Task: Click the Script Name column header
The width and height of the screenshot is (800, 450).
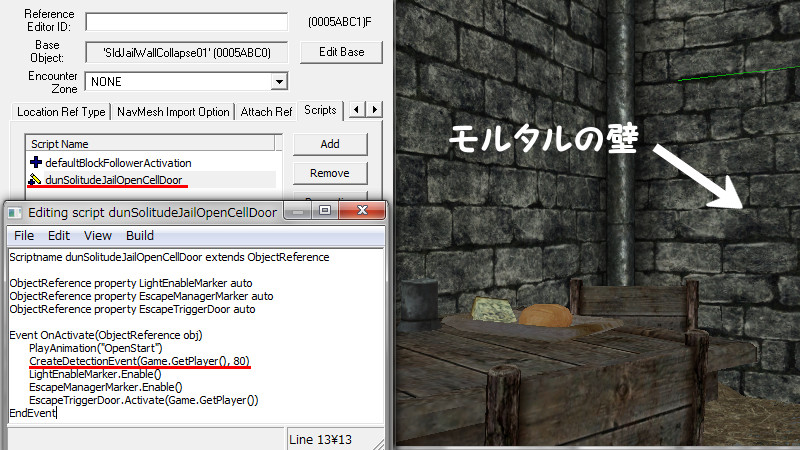Action: point(151,144)
